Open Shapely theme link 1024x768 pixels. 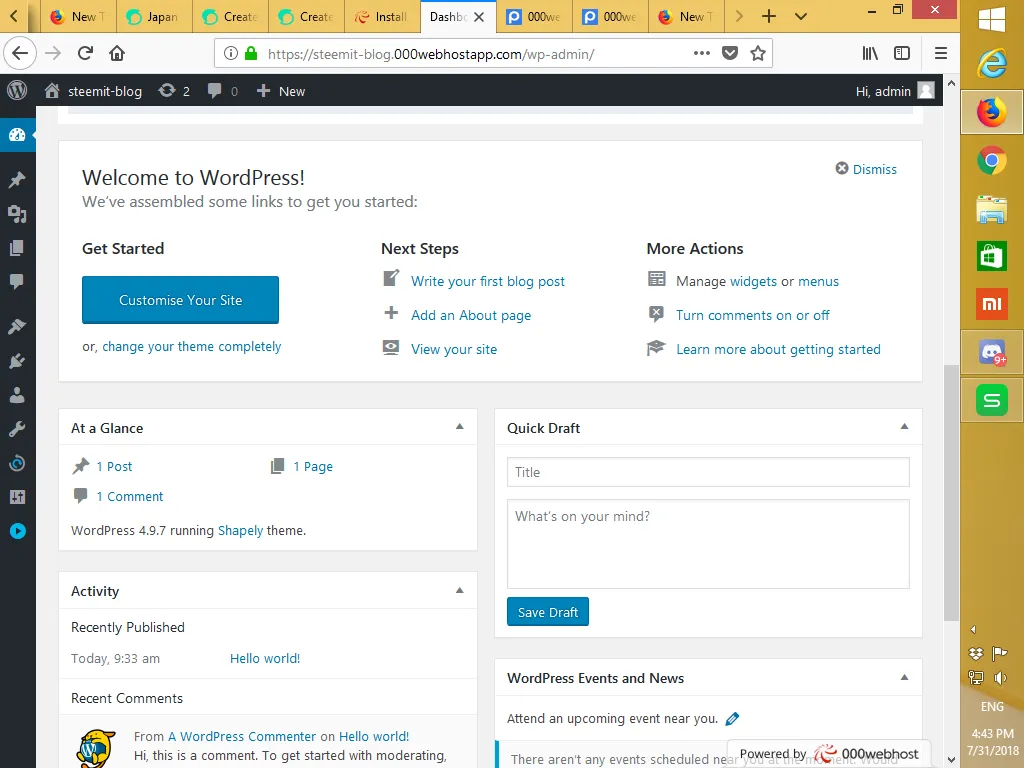pos(240,530)
